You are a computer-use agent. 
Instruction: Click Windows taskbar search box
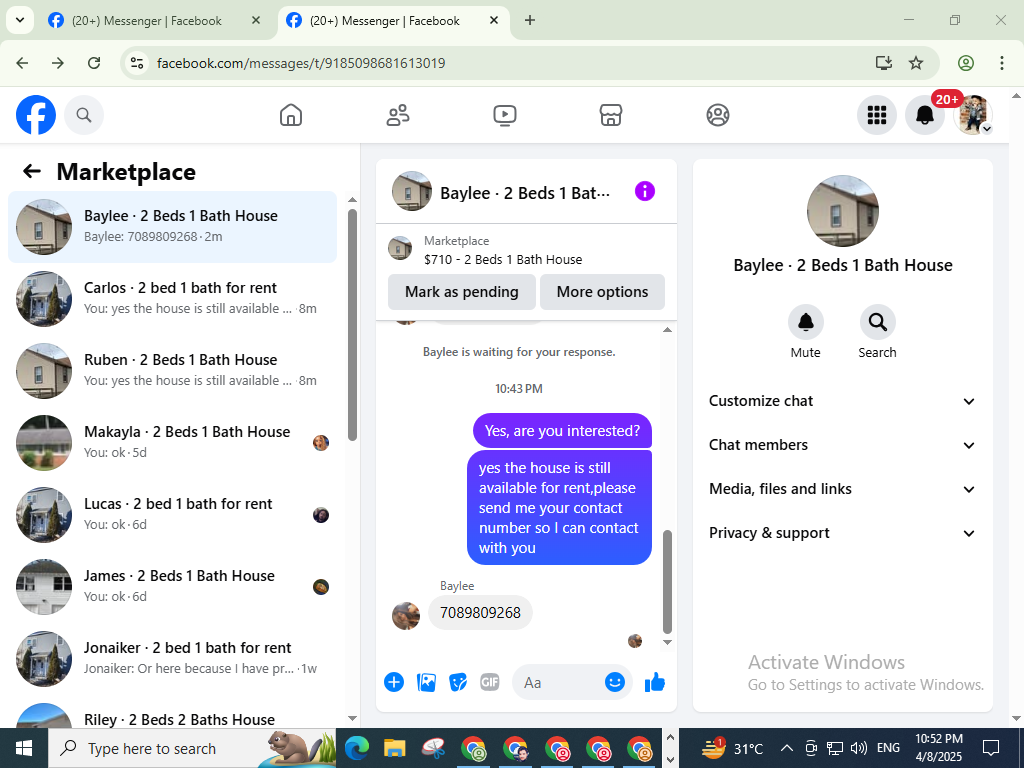(x=191, y=748)
